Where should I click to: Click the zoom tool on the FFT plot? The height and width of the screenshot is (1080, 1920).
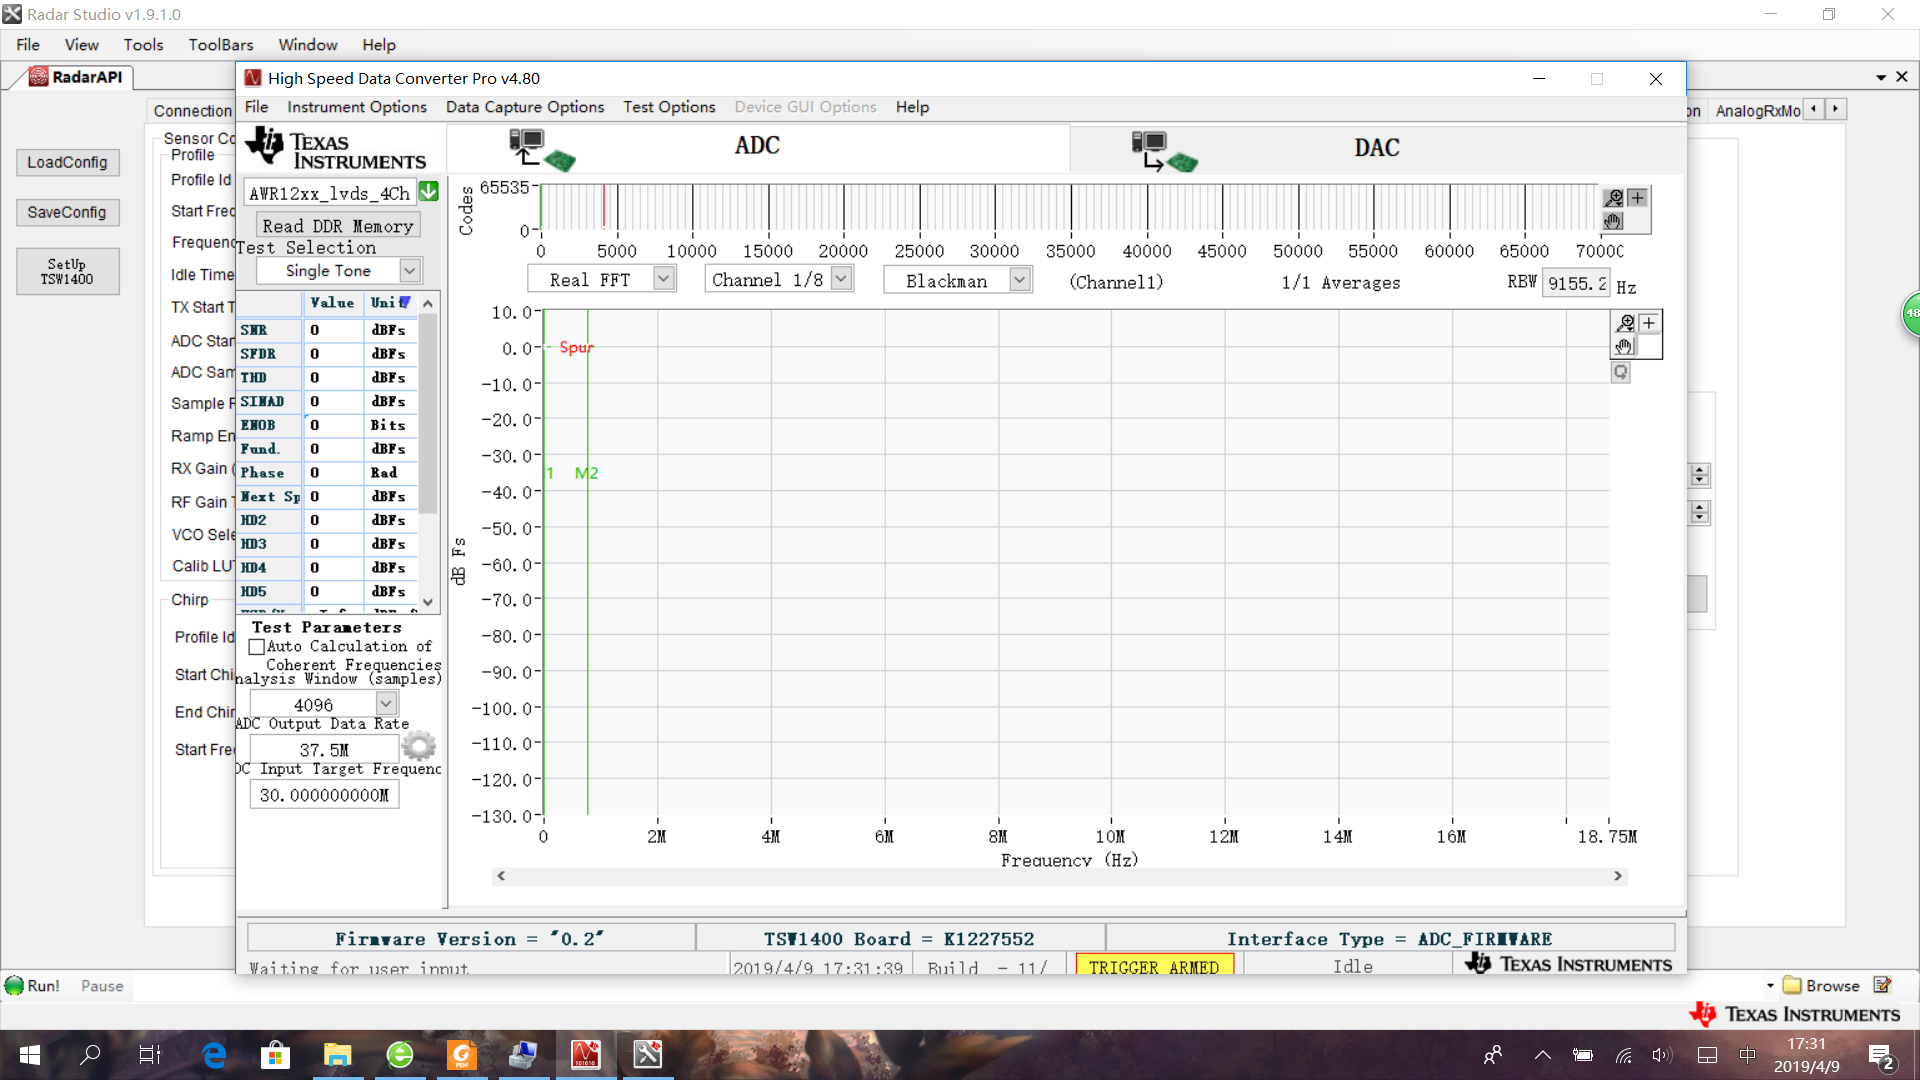click(x=1625, y=323)
